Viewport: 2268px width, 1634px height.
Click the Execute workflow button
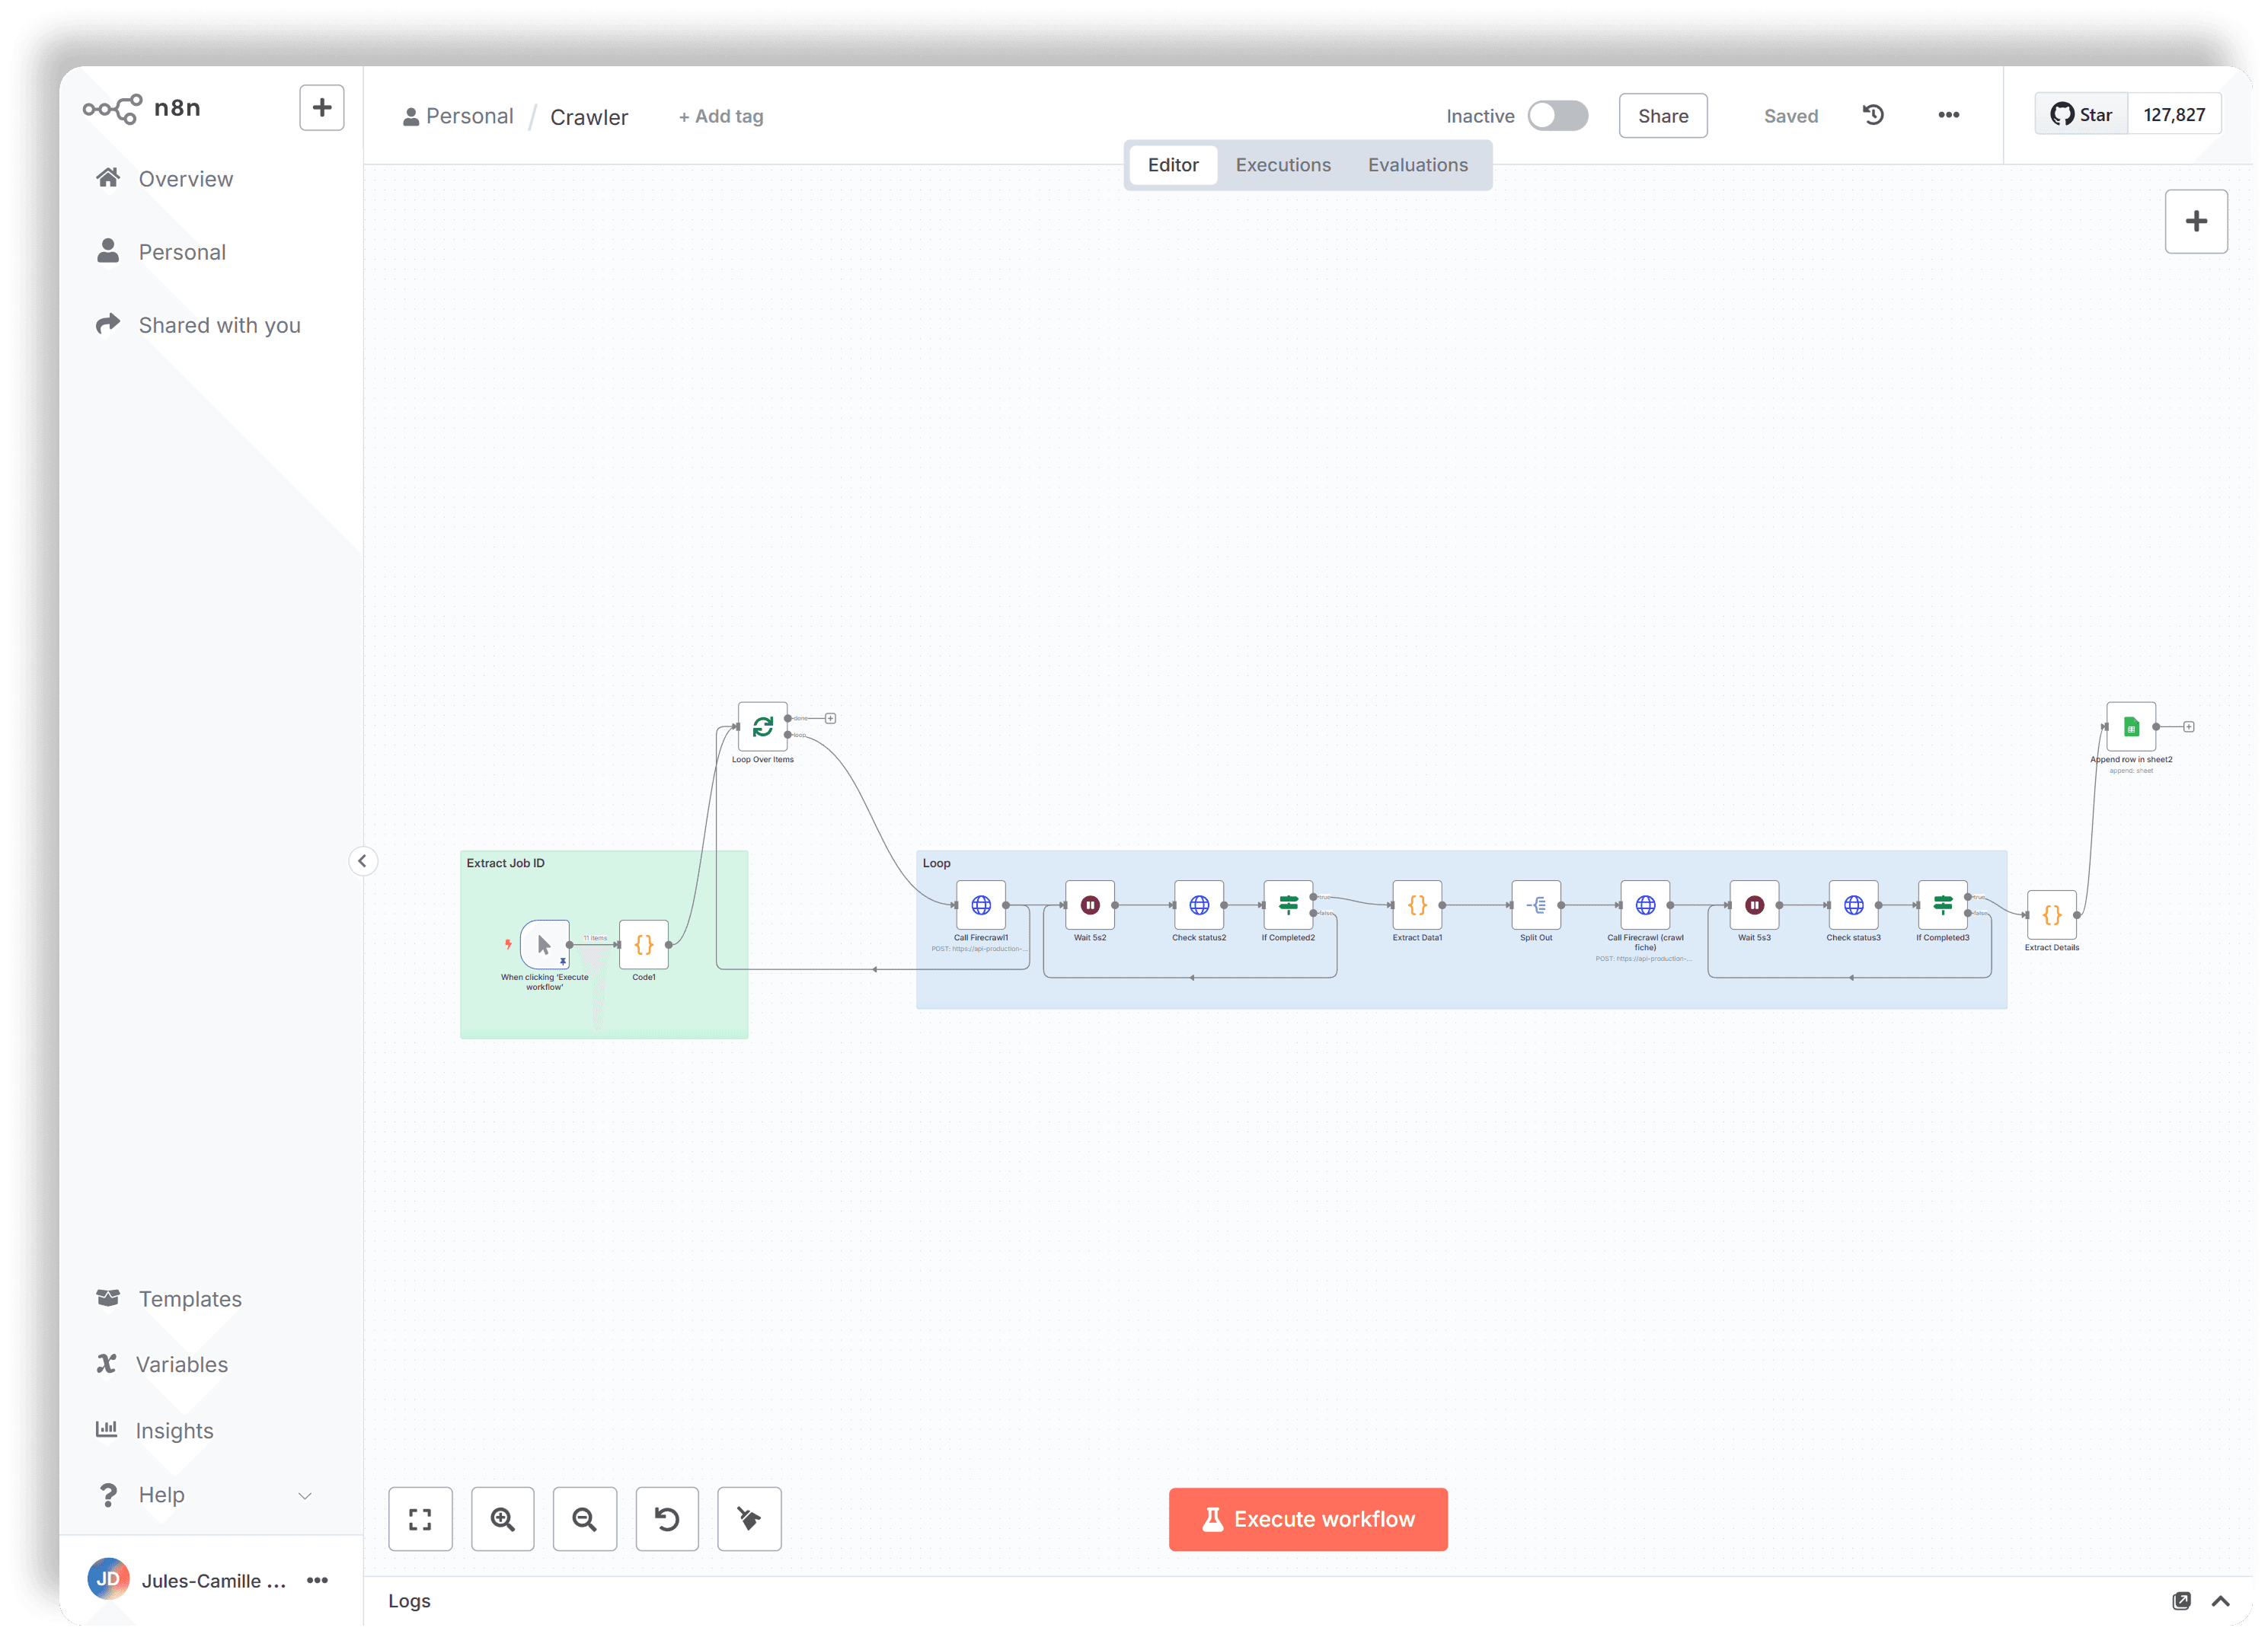(x=1308, y=1519)
